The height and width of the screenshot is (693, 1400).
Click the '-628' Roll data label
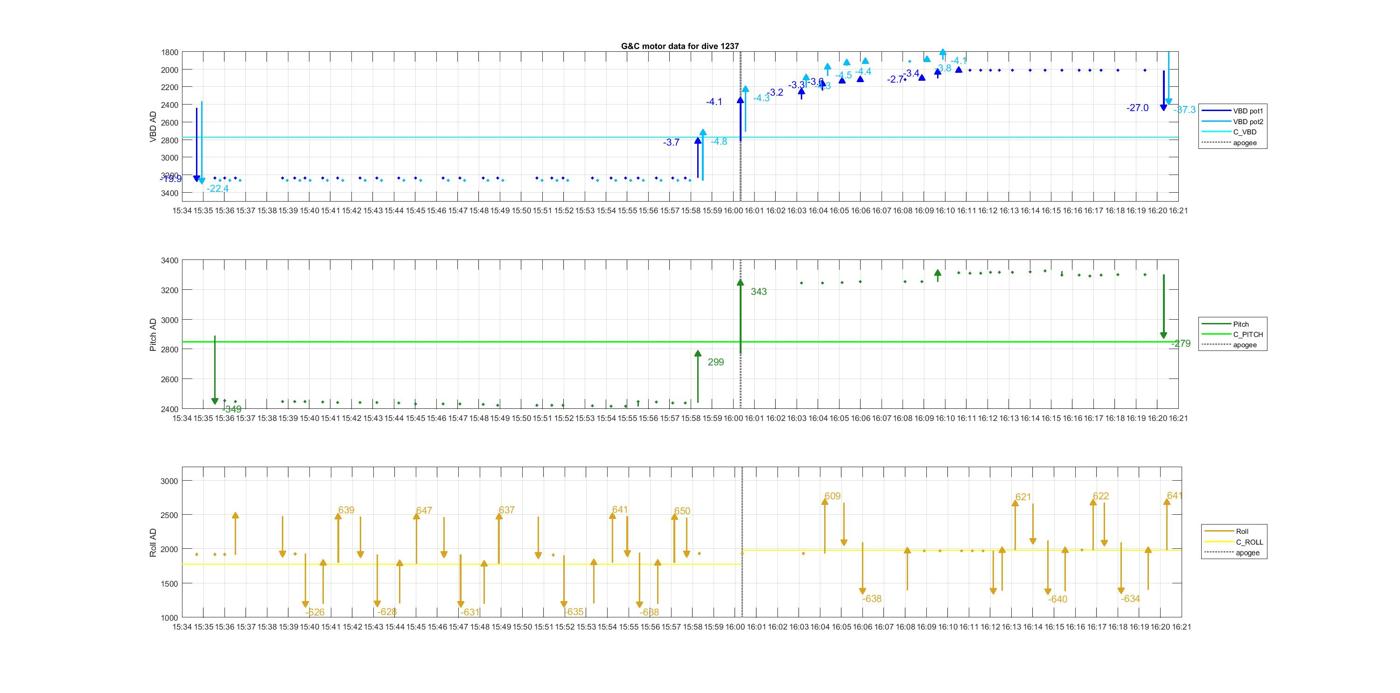click(x=387, y=612)
